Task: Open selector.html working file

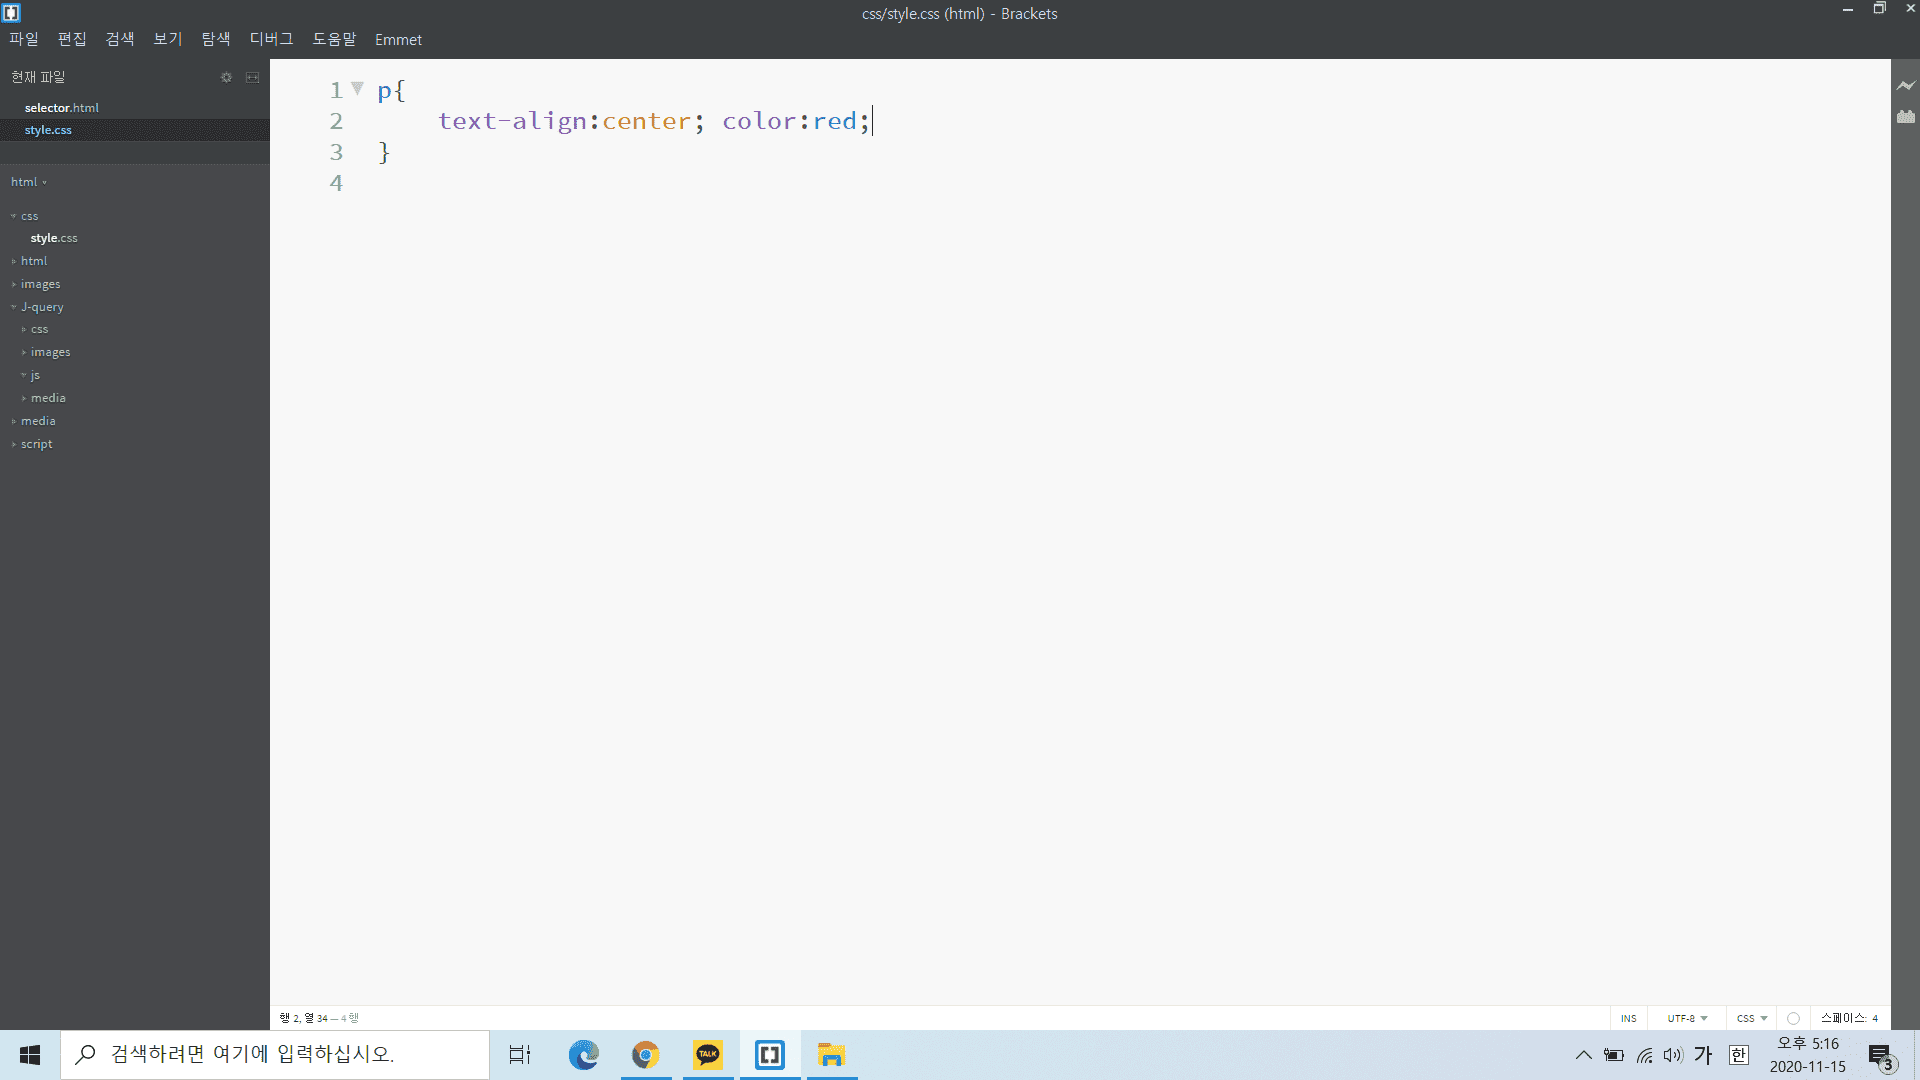Action: (x=62, y=107)
